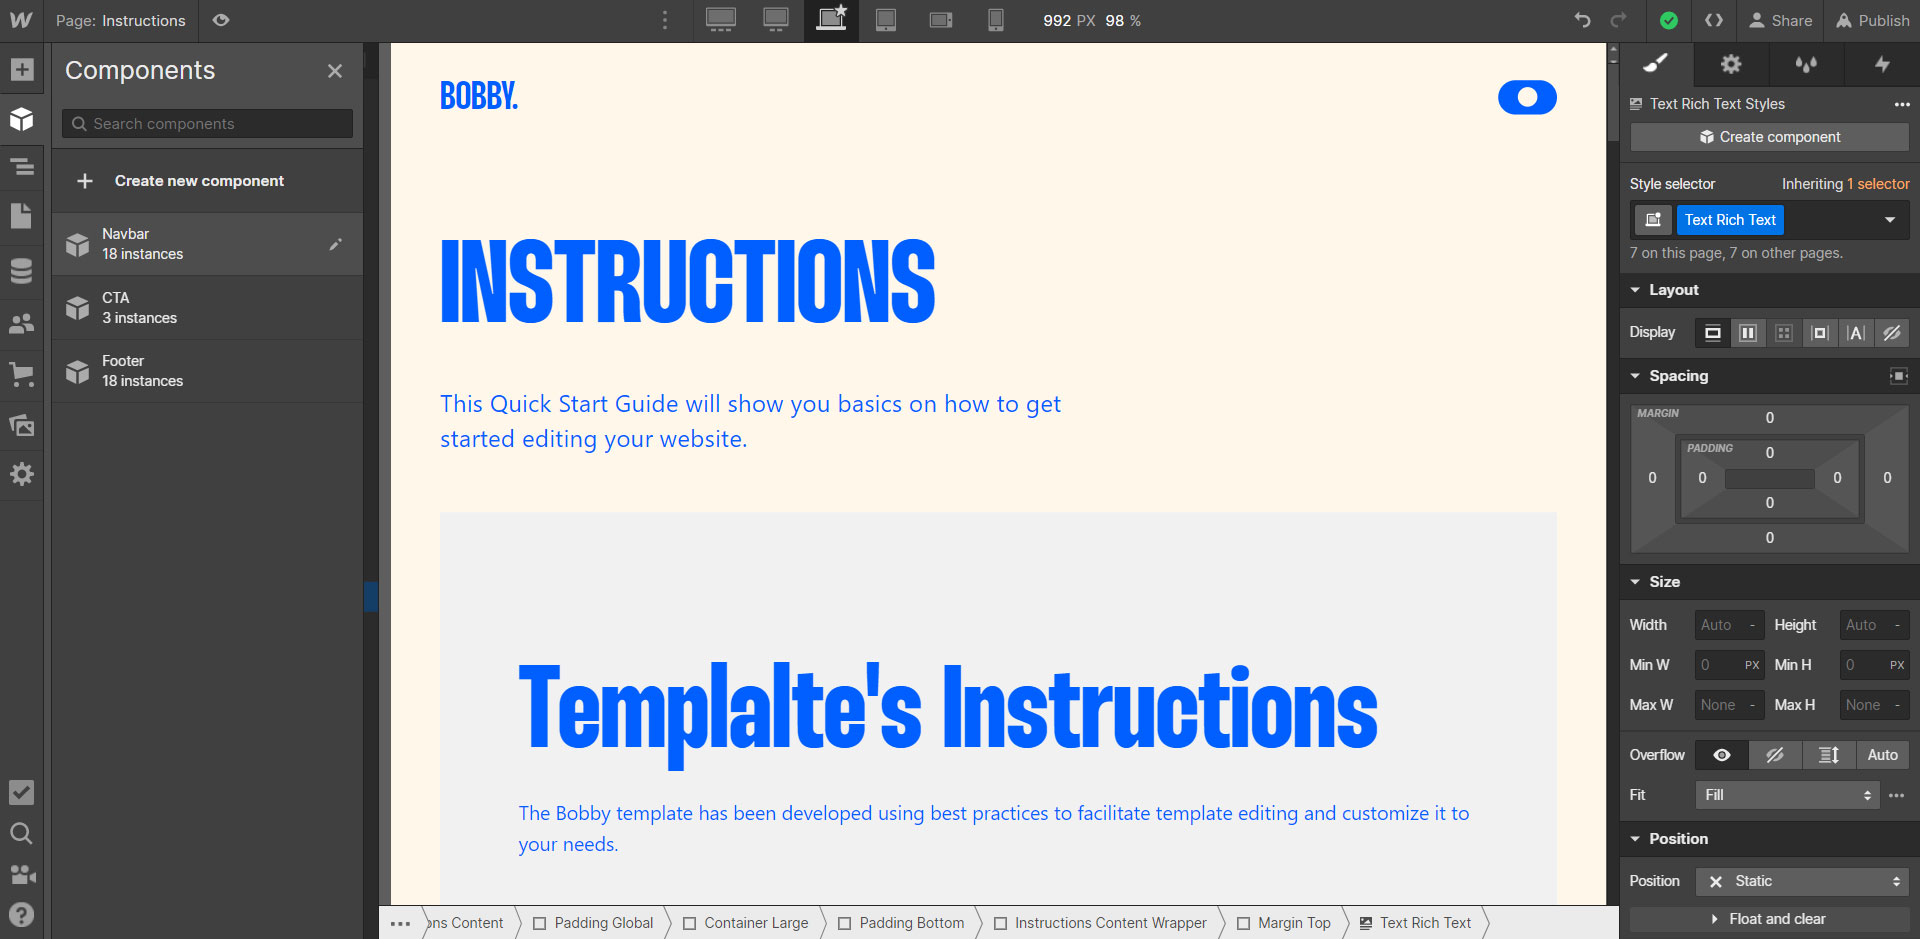1920x939 pixels.
Task: Open the Navigator panel
Action: 22,168
